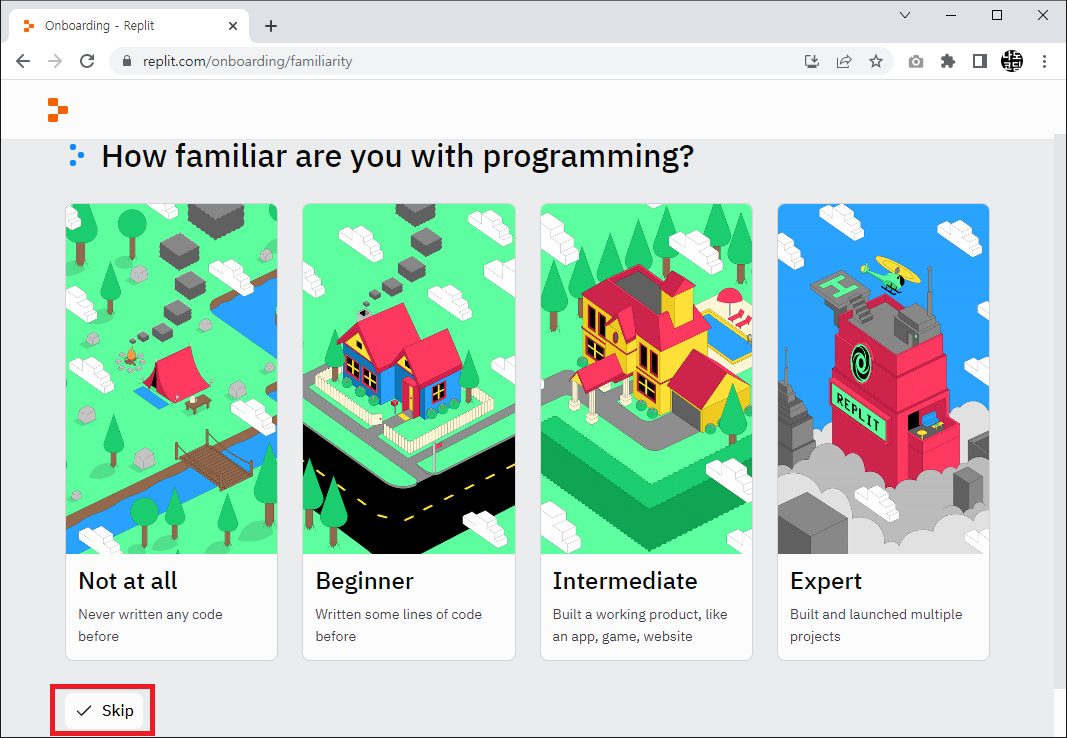Bookmark this page with the star icon
Image resolution: width=1067 pixels, height=738 pixels.
(x=876, y=61)
